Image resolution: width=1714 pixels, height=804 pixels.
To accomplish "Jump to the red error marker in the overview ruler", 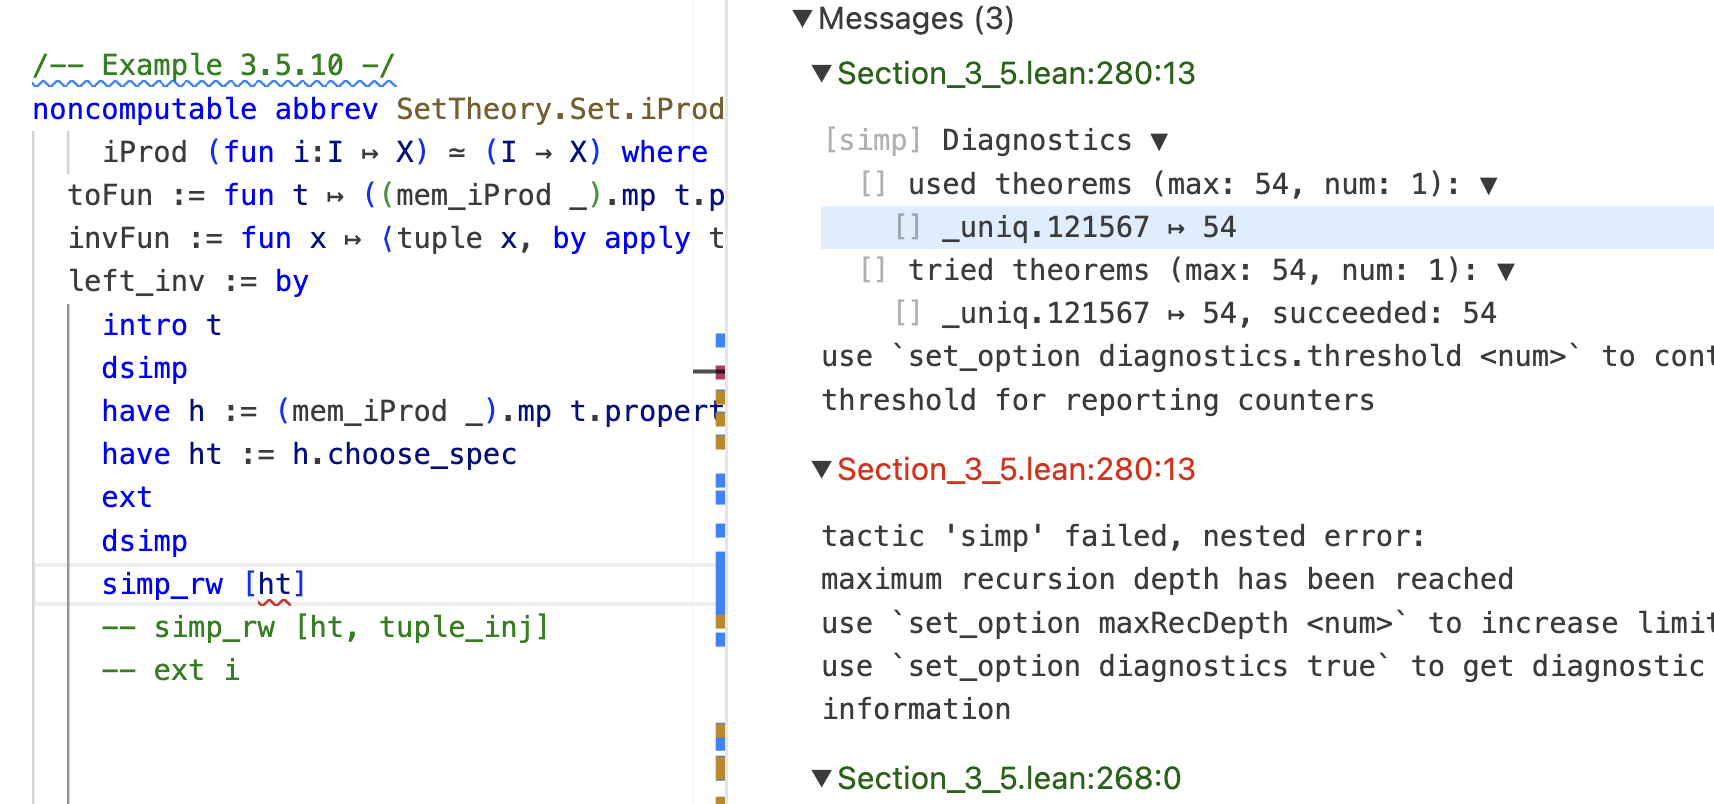I will coord(720,372).
